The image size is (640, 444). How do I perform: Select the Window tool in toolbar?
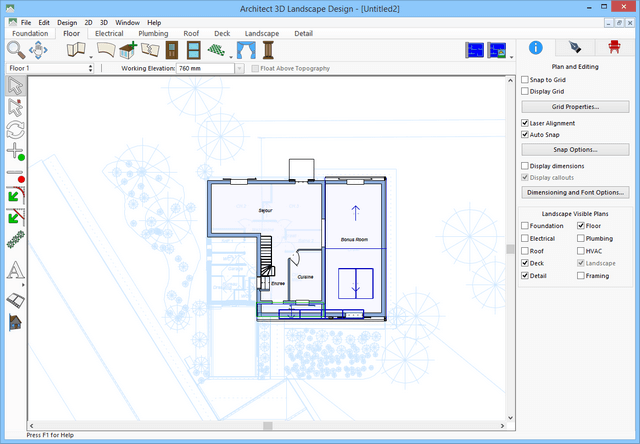coord(192,51)
